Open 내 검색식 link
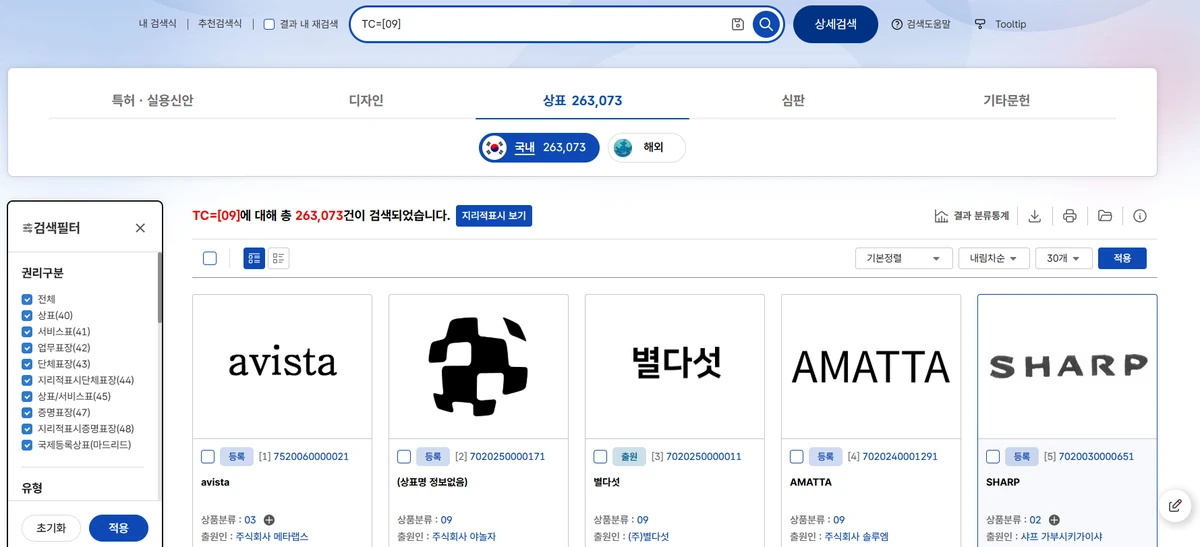This screenshot has width=1200, height=547. tap(158, 24)
